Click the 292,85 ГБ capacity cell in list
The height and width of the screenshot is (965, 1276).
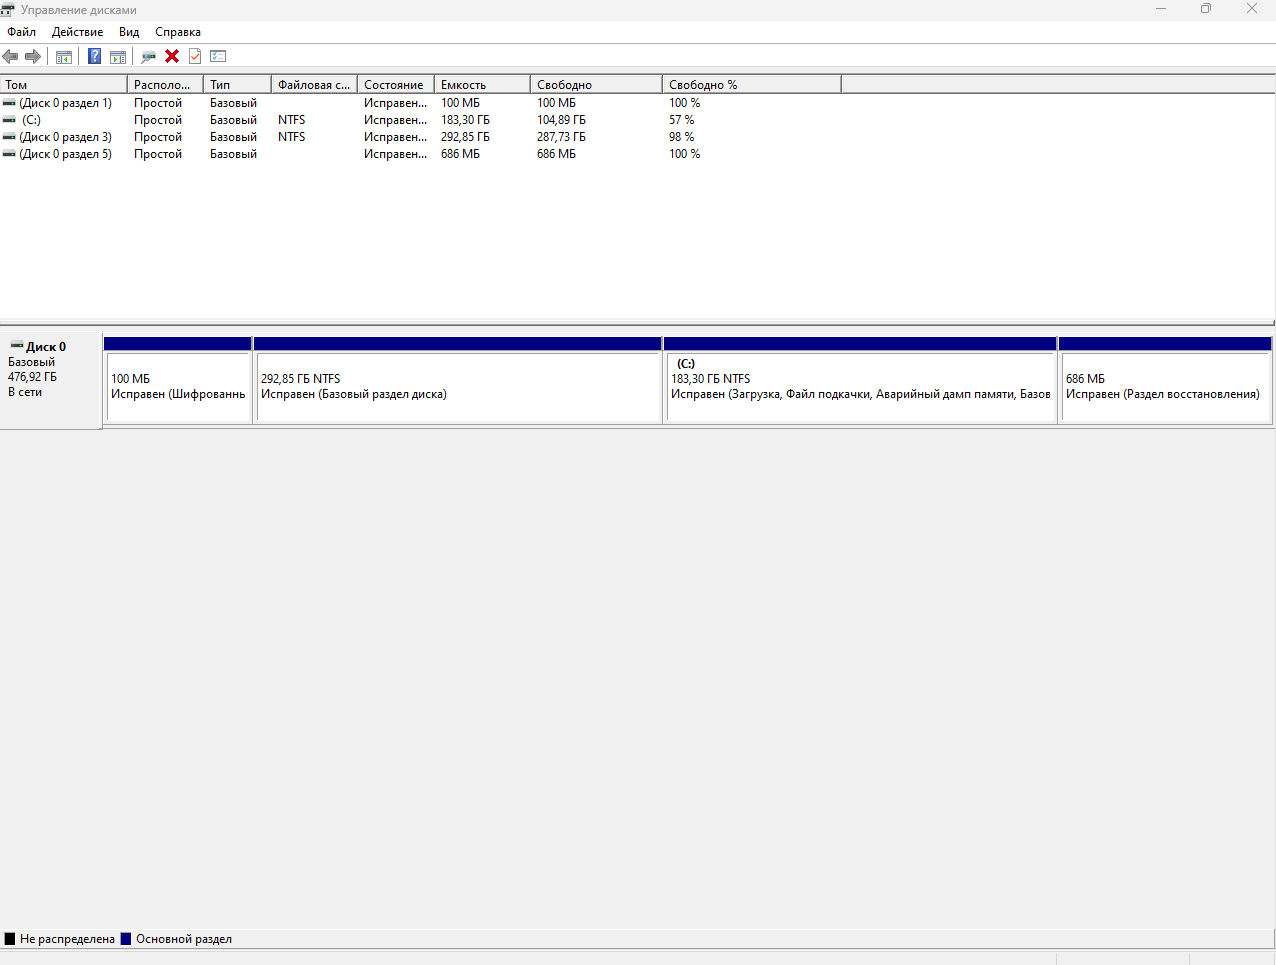[465, 137]
